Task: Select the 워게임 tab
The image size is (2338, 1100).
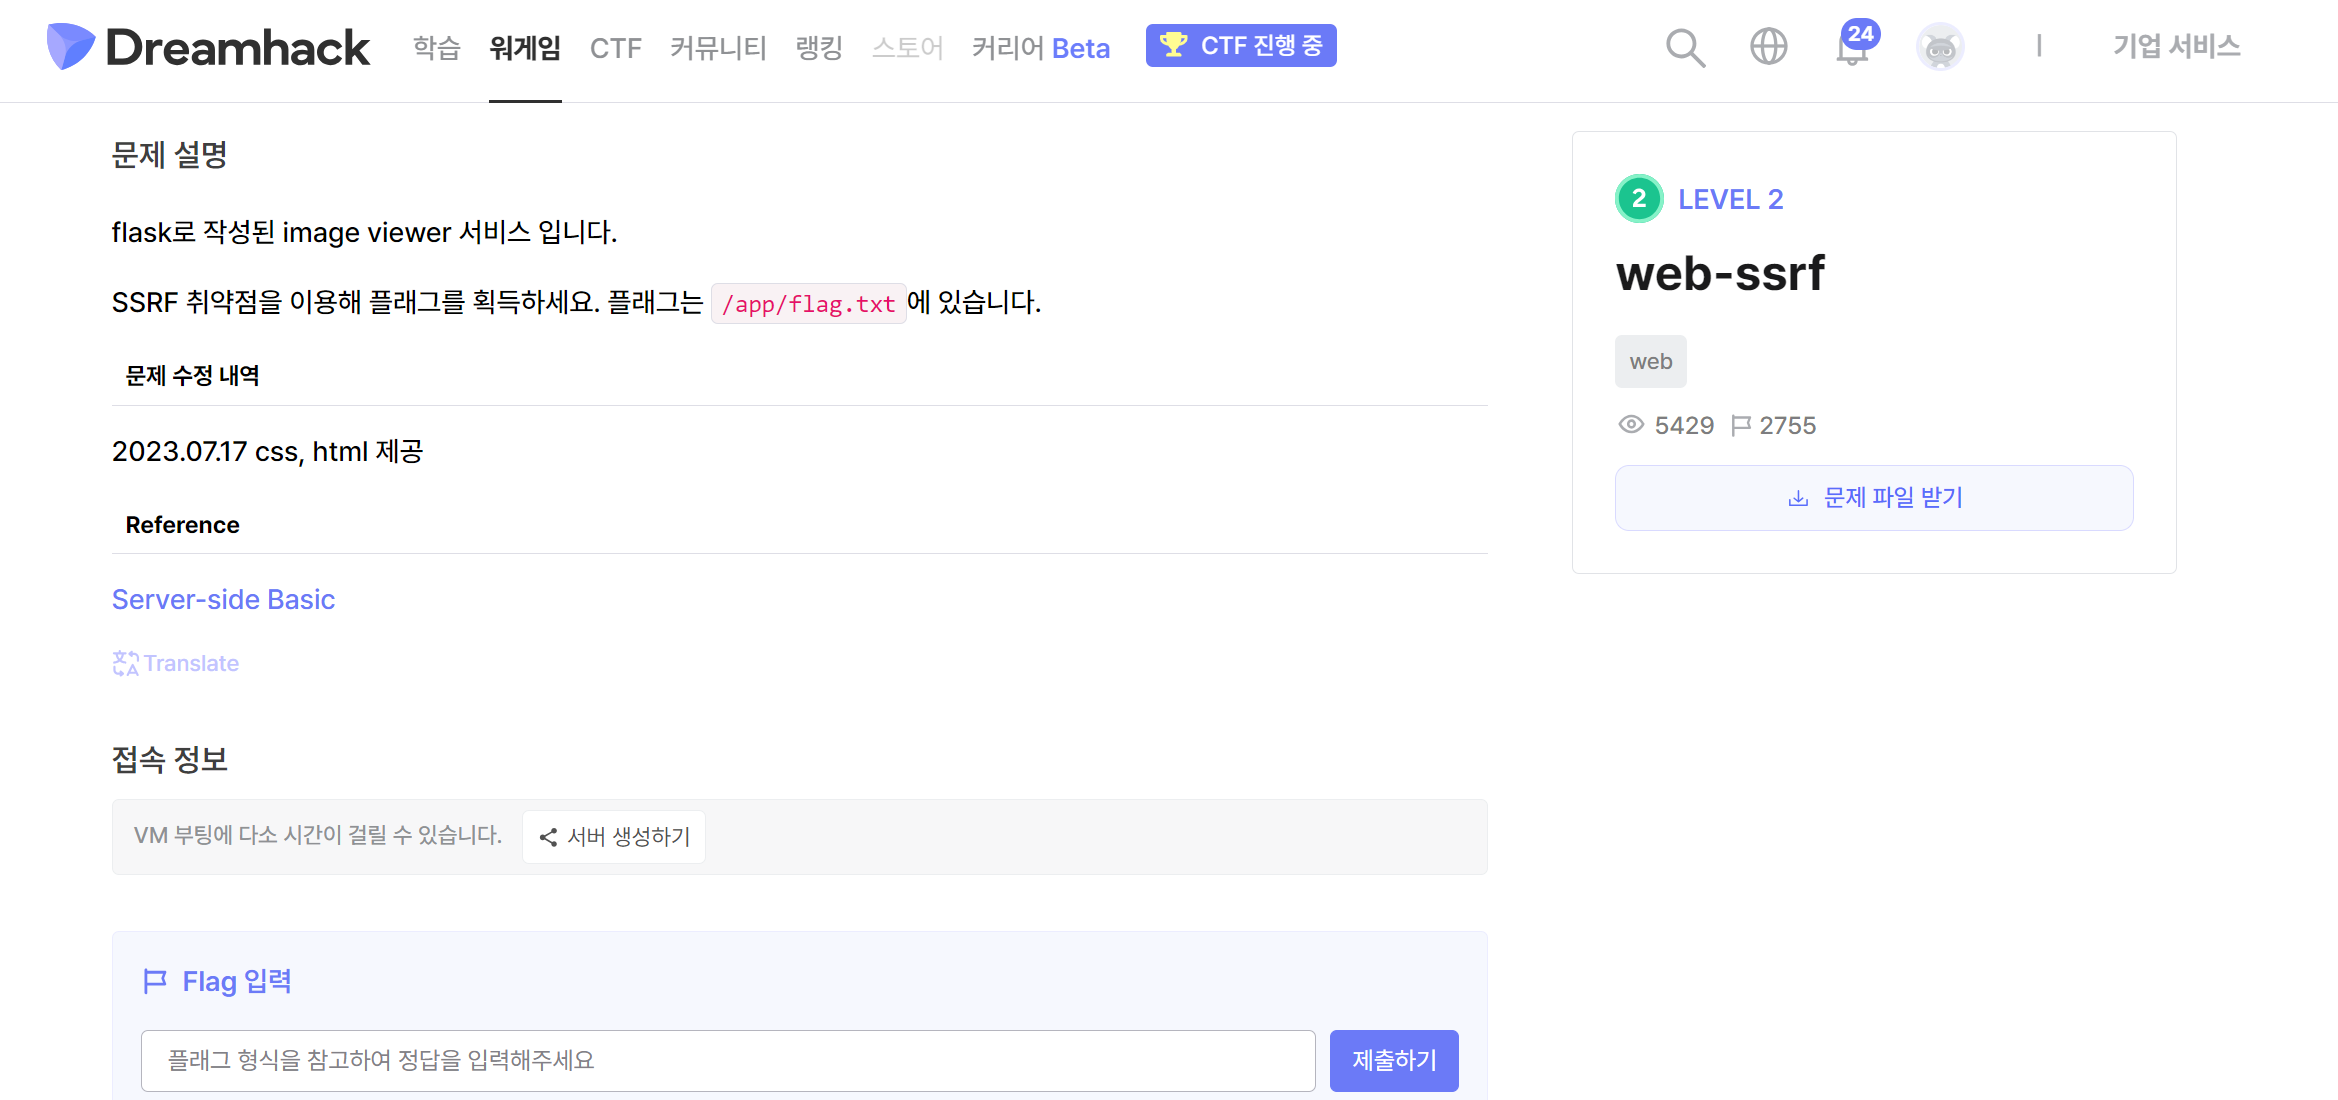Action: 525,47
